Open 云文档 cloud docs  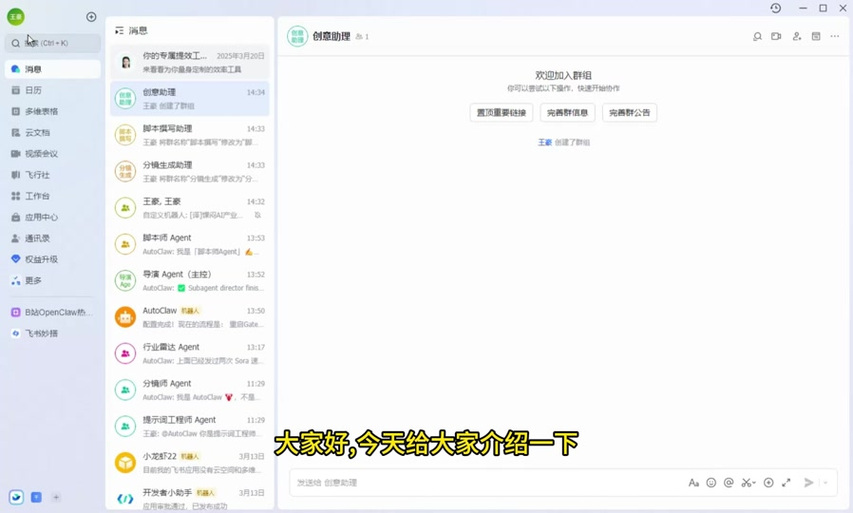click(53, 133)
